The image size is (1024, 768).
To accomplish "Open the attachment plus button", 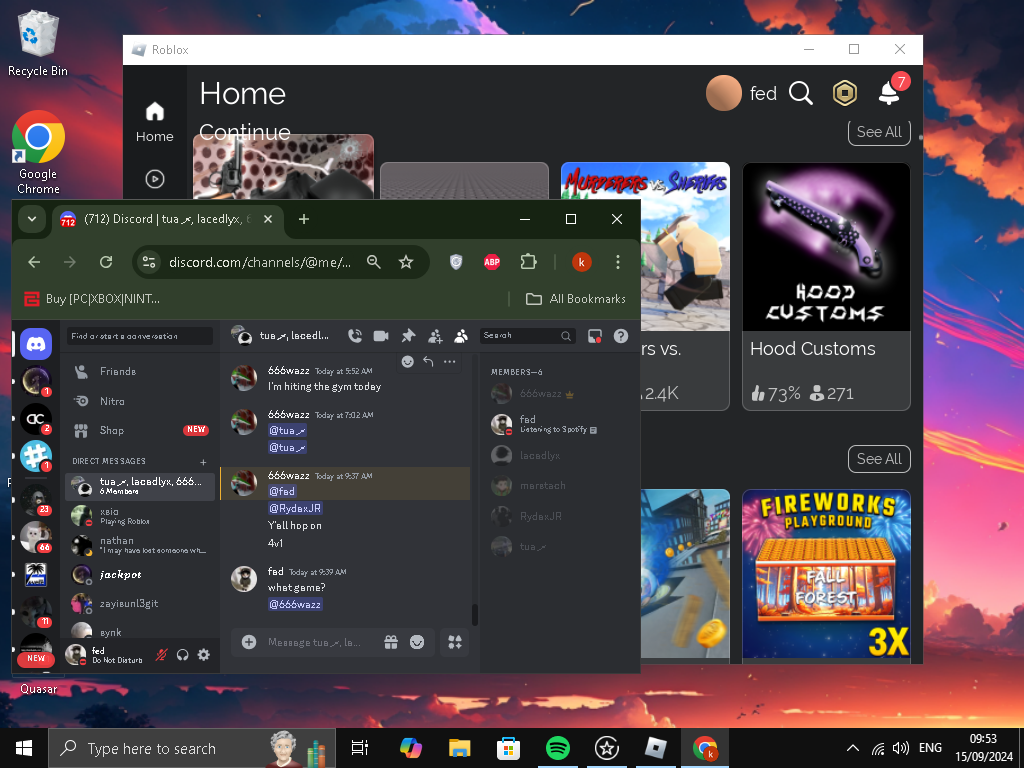I will click(x=249, y=642).
